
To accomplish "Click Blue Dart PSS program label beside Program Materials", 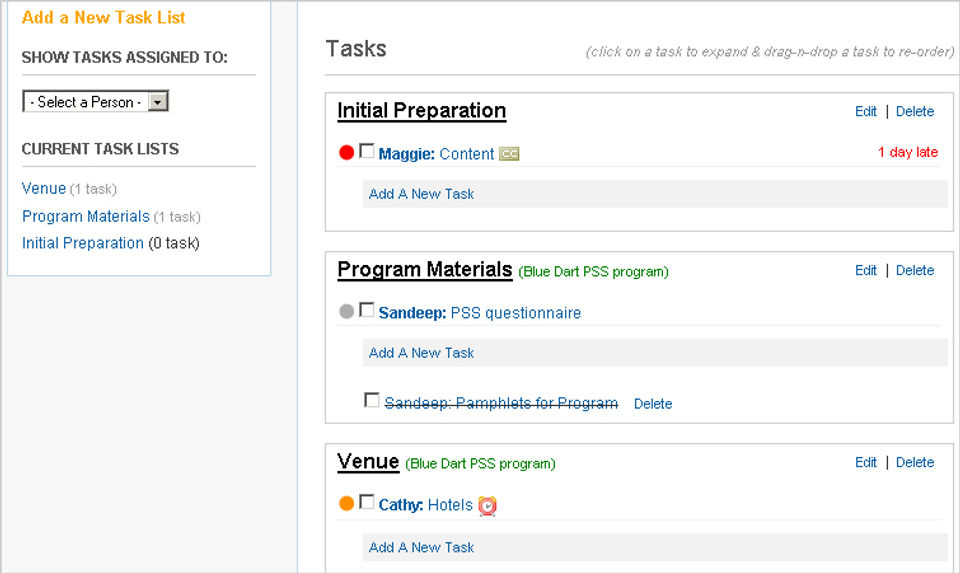I will tap(593, 272).
